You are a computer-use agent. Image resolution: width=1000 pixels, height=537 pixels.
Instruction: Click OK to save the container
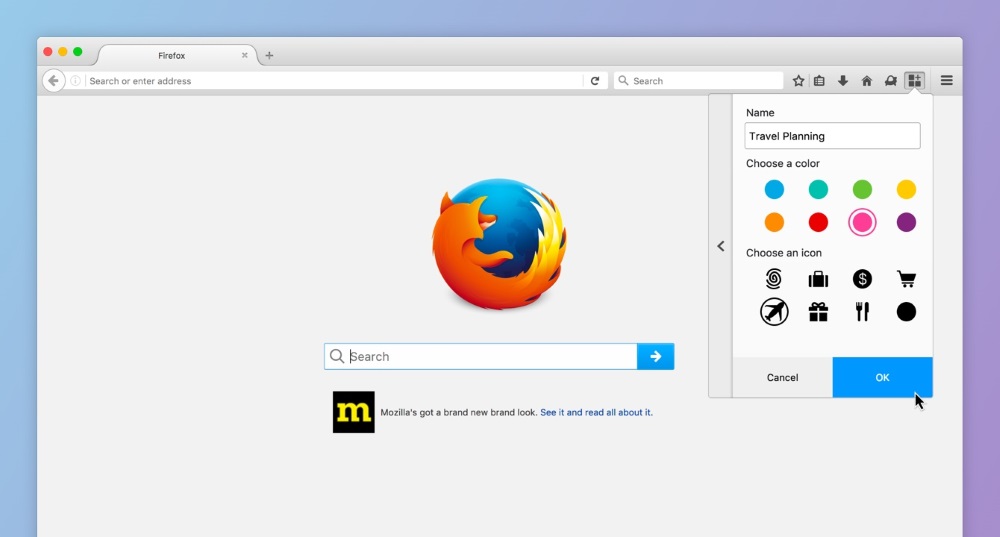tap(882, 377)
